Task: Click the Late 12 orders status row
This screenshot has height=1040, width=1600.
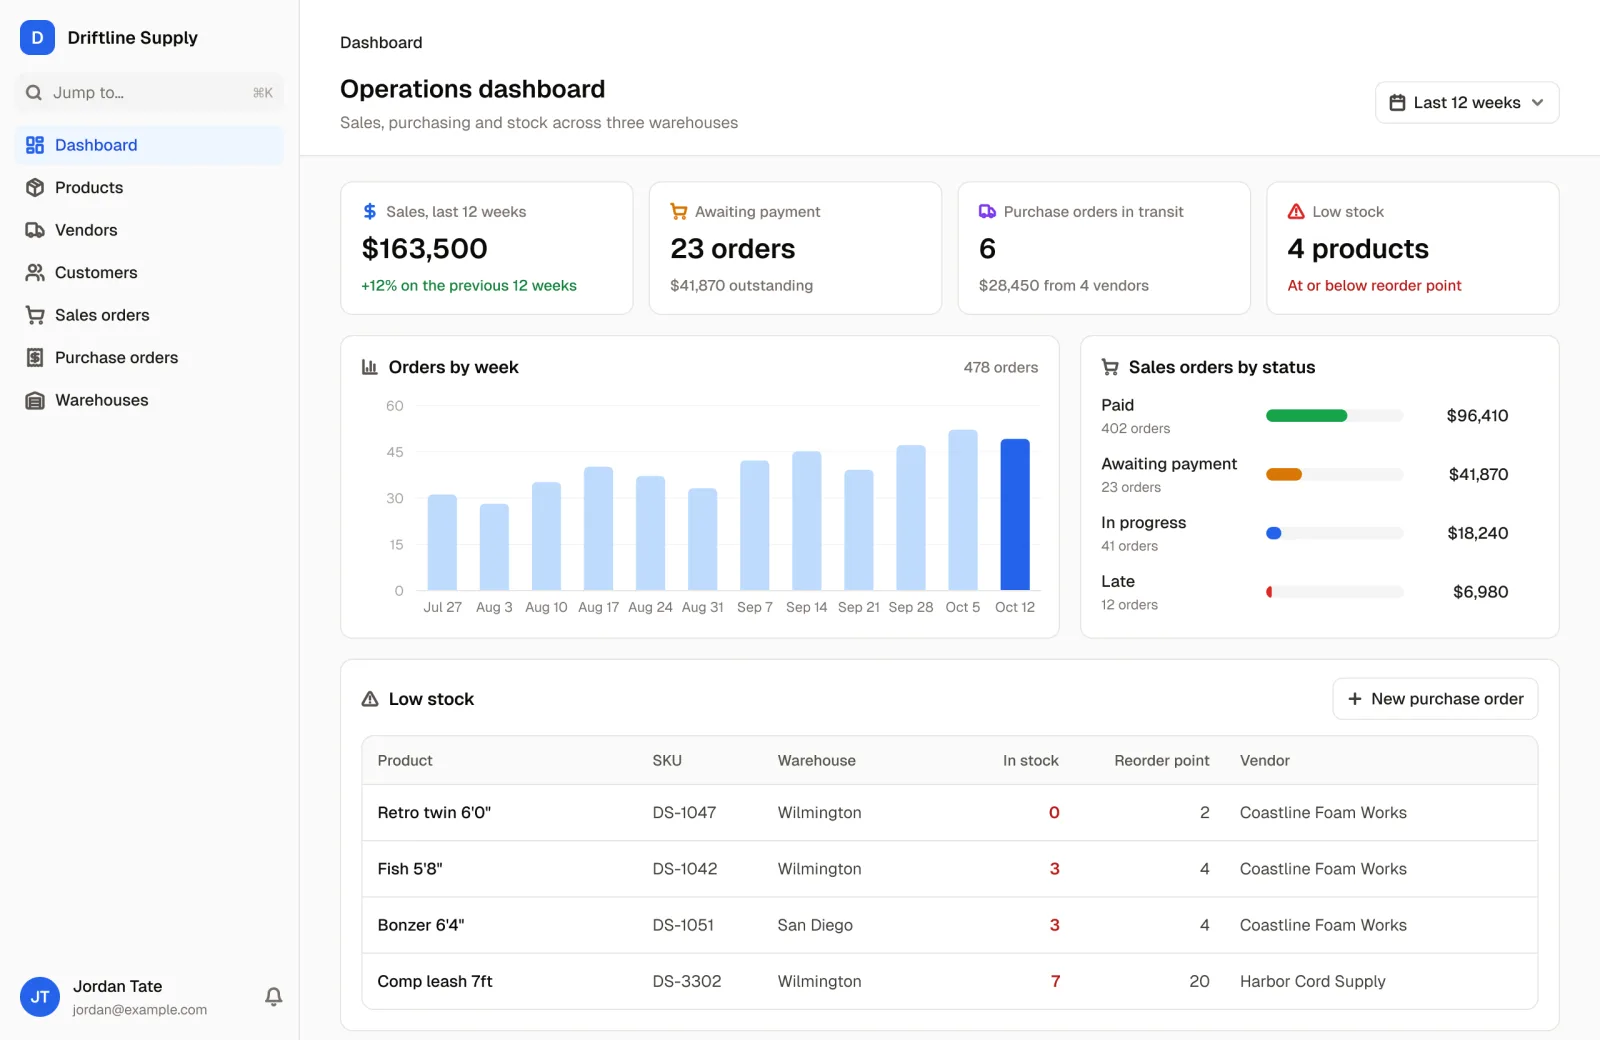Action: coord(1305,592)
